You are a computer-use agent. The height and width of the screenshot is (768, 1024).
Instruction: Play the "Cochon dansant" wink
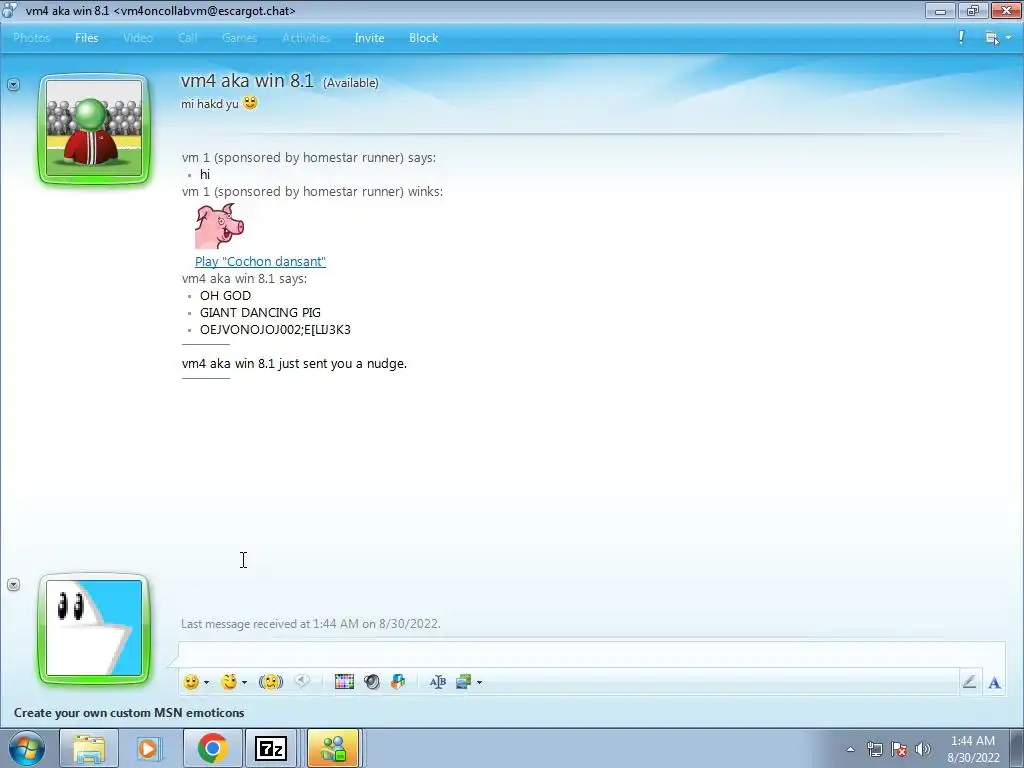coord(260,261)
